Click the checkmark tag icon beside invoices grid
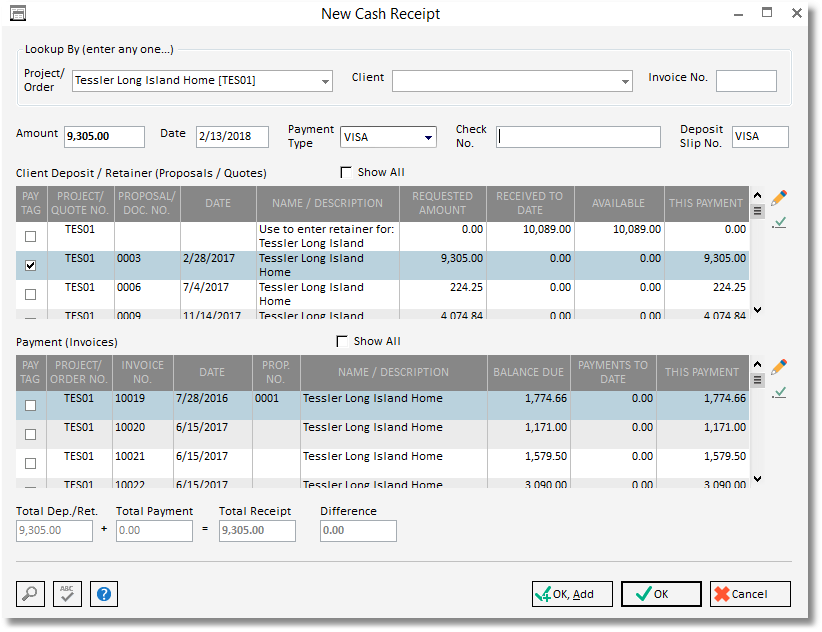This screenshot has width=822, height=632. (780, 393)
